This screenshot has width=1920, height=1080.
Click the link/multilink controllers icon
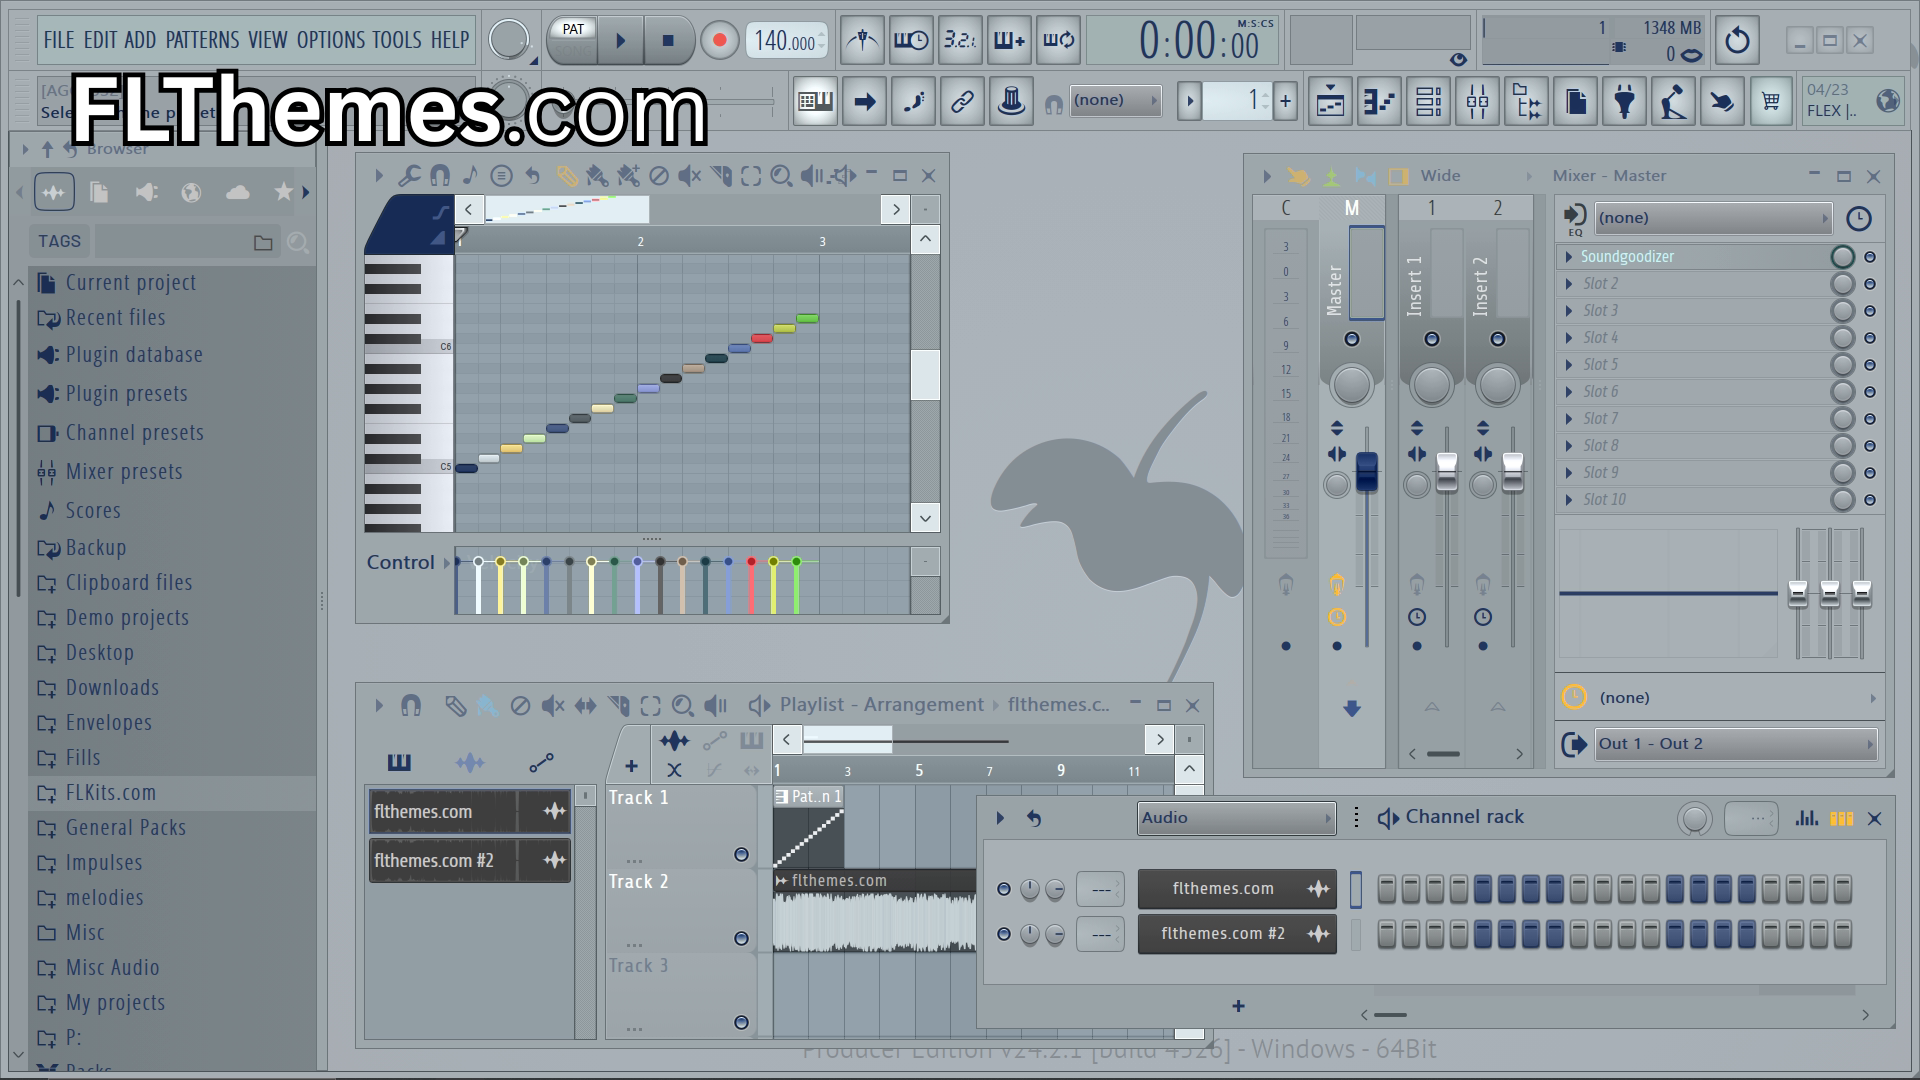[x=962, y=101]
